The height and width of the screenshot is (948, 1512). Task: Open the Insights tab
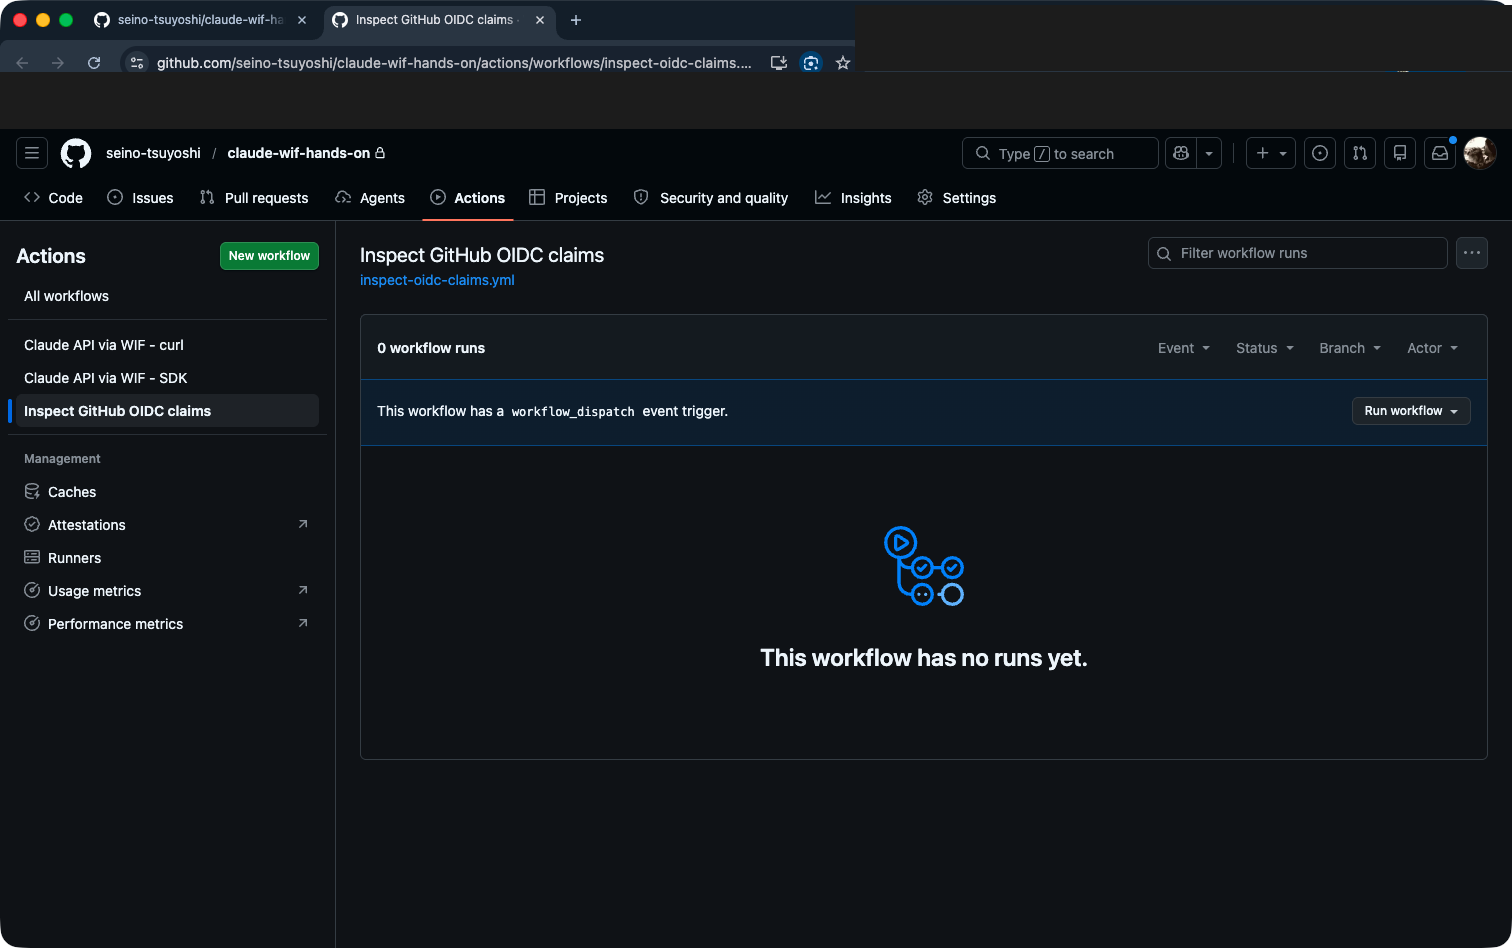tap(853, 198)
